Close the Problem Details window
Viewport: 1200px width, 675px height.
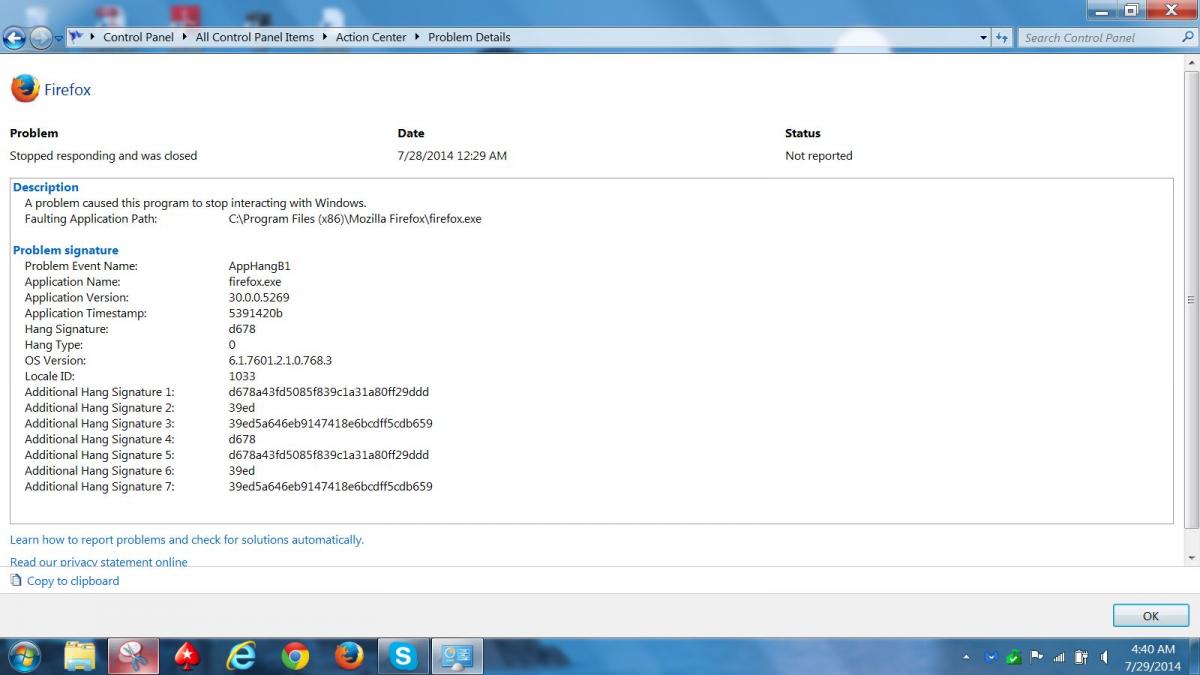(1170, 9)
